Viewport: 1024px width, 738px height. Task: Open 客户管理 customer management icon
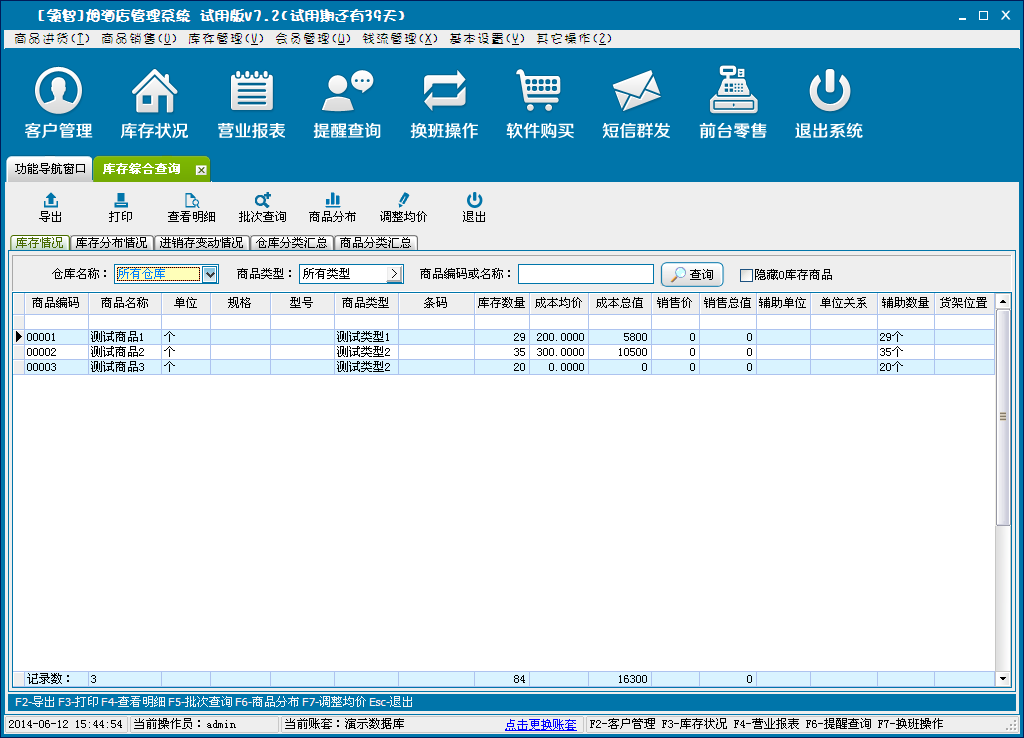[x=58, y=92]
